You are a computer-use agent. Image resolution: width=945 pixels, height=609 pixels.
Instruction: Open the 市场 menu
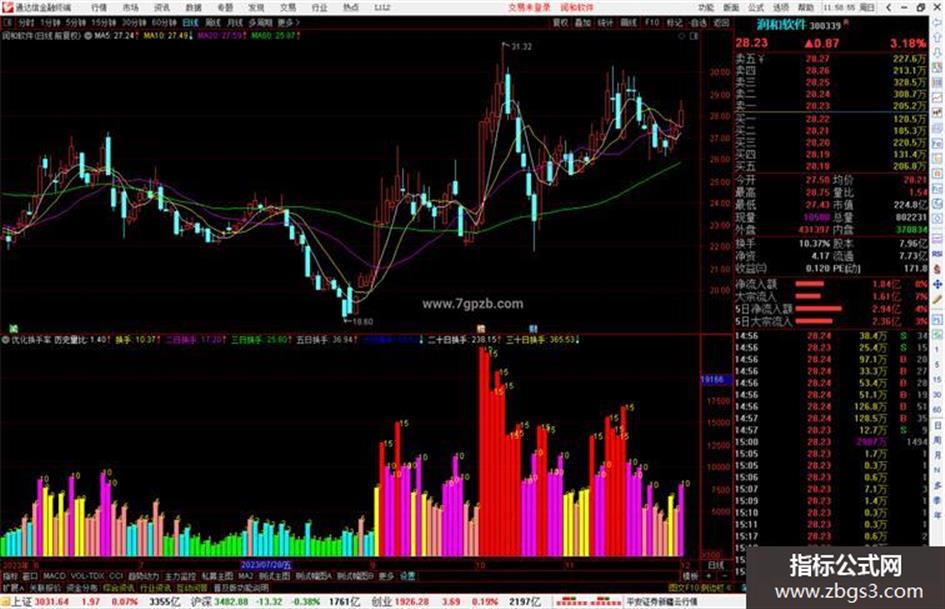point(130,7)
